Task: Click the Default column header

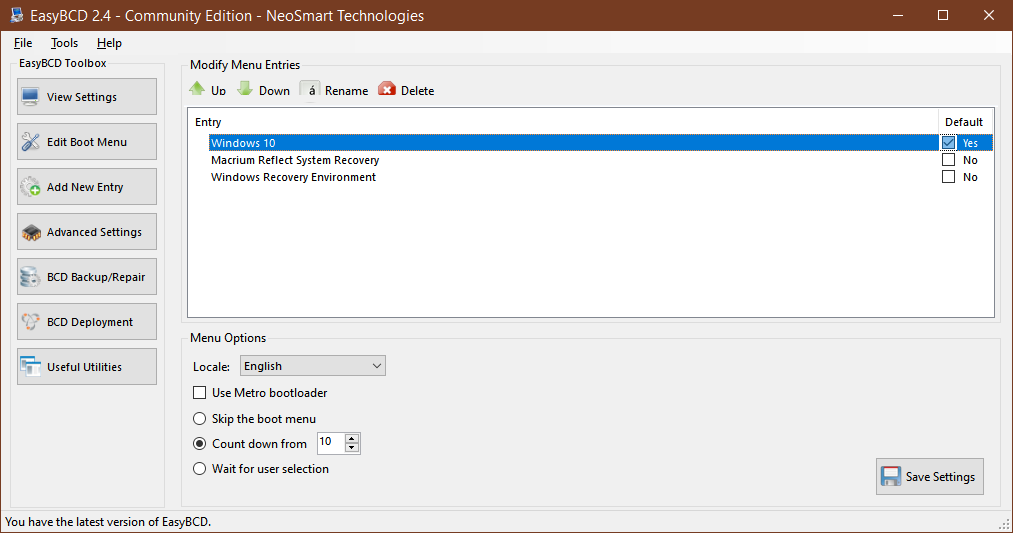Action: coord(965,121)
